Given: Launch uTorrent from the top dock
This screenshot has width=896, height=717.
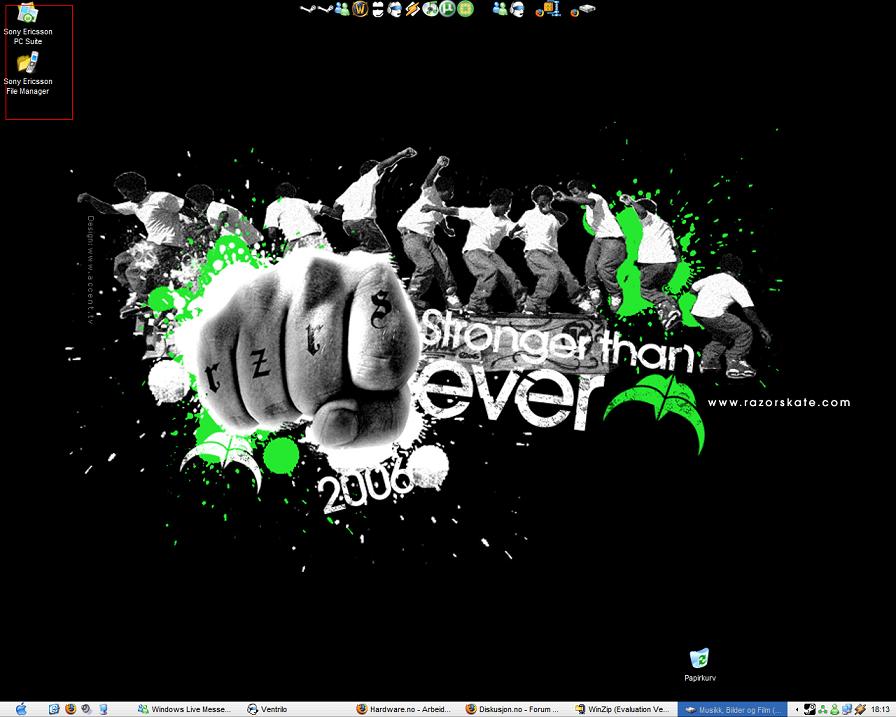Looking at the screenshot, I should pos(447,9).
